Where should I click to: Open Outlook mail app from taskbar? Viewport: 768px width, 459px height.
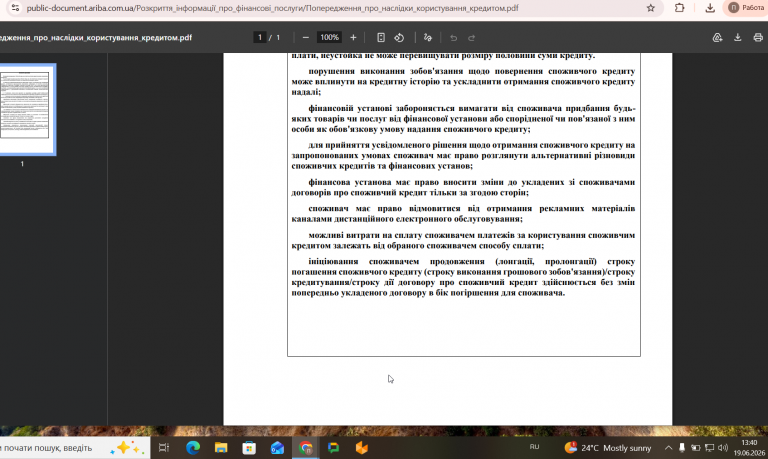tap(277, 448)
